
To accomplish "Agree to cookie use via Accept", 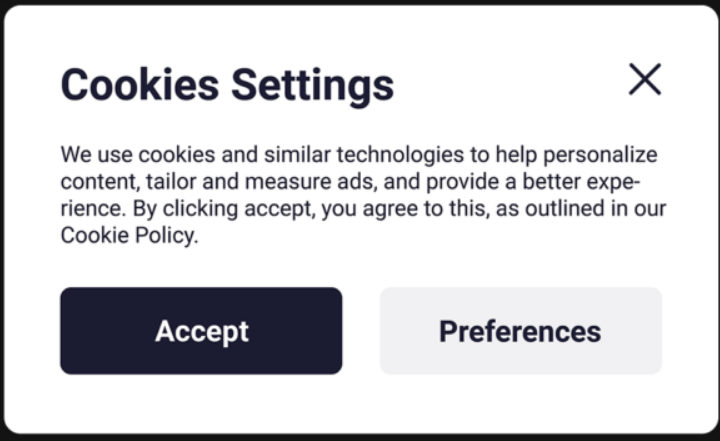I will tap(201, 331).
